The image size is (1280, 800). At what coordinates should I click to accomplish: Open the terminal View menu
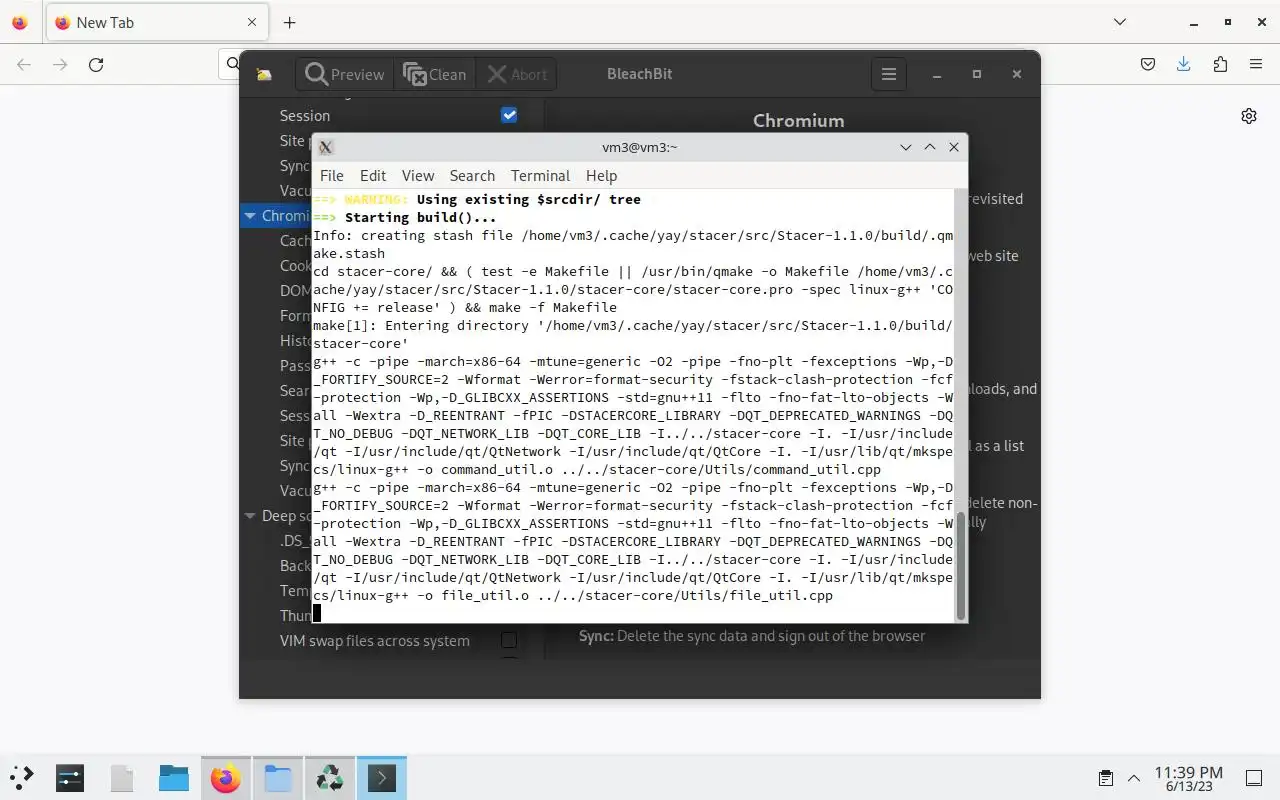(418, 175)
